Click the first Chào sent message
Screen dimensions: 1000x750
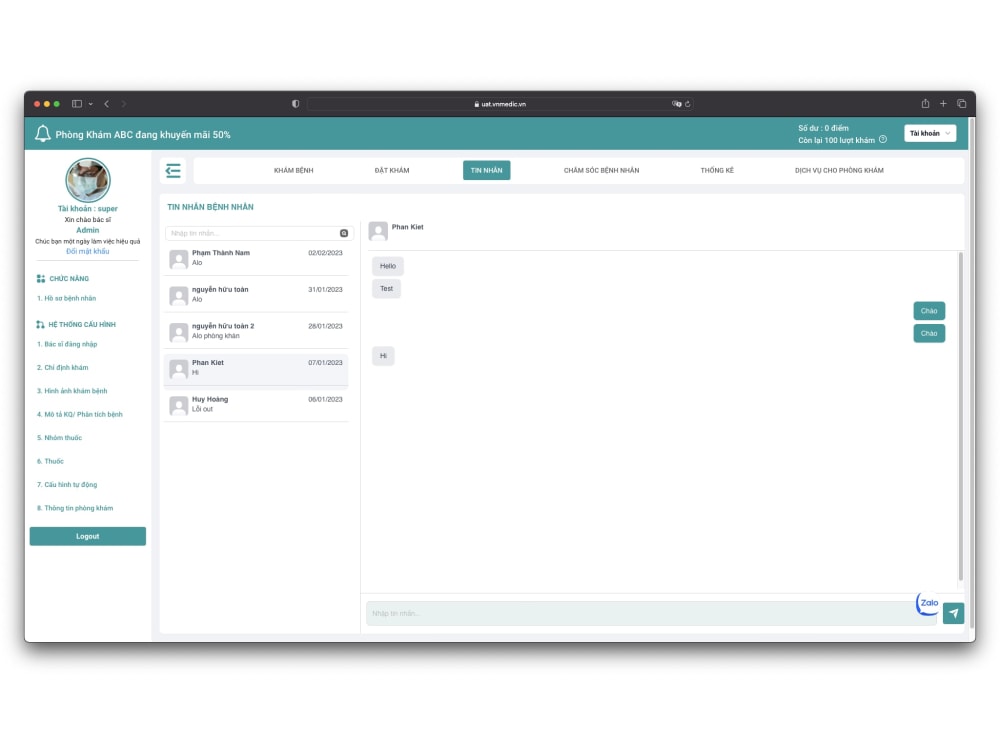(929, 311)
